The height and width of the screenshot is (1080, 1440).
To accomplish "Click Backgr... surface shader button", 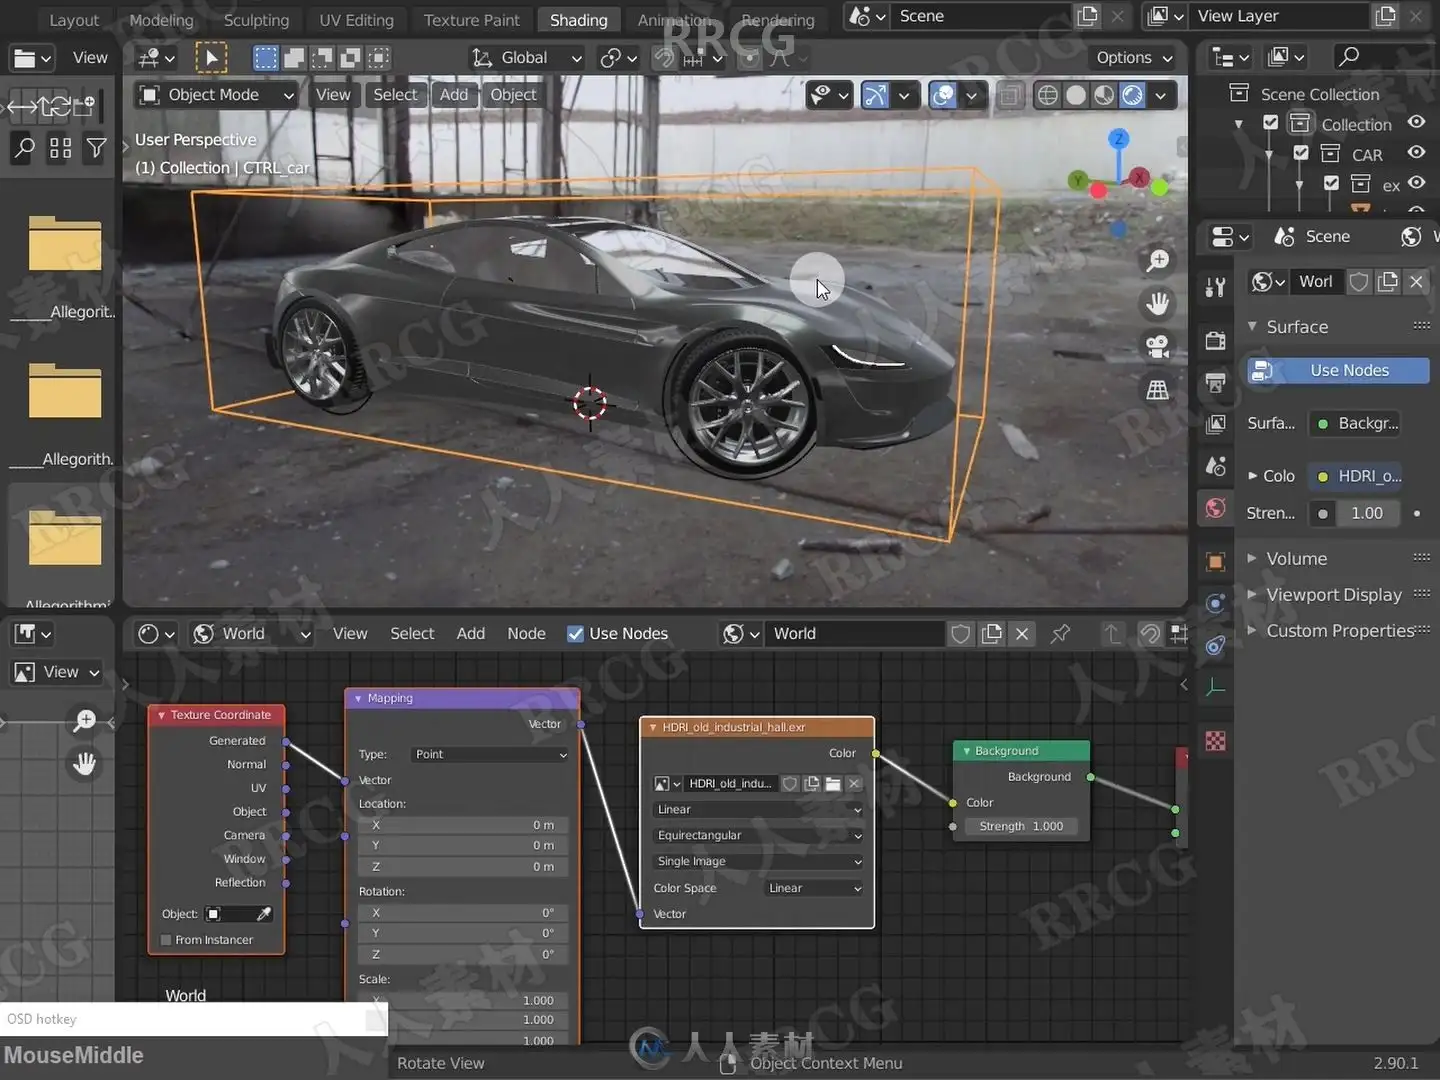I will pos(1355,424).
